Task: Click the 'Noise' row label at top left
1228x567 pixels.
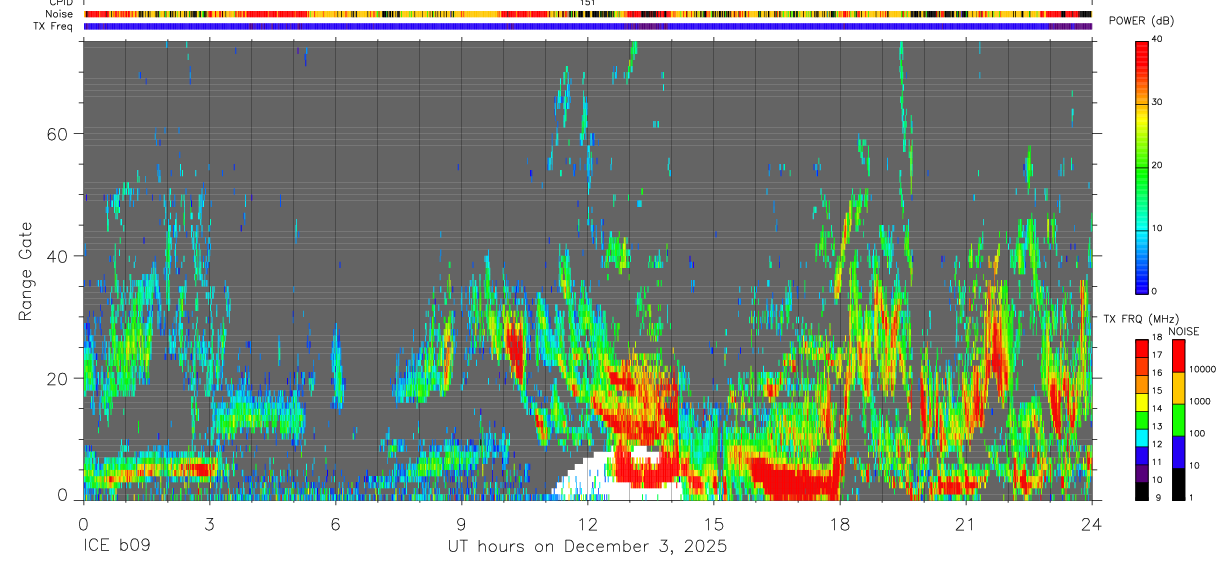Action: tap(59, 14)
